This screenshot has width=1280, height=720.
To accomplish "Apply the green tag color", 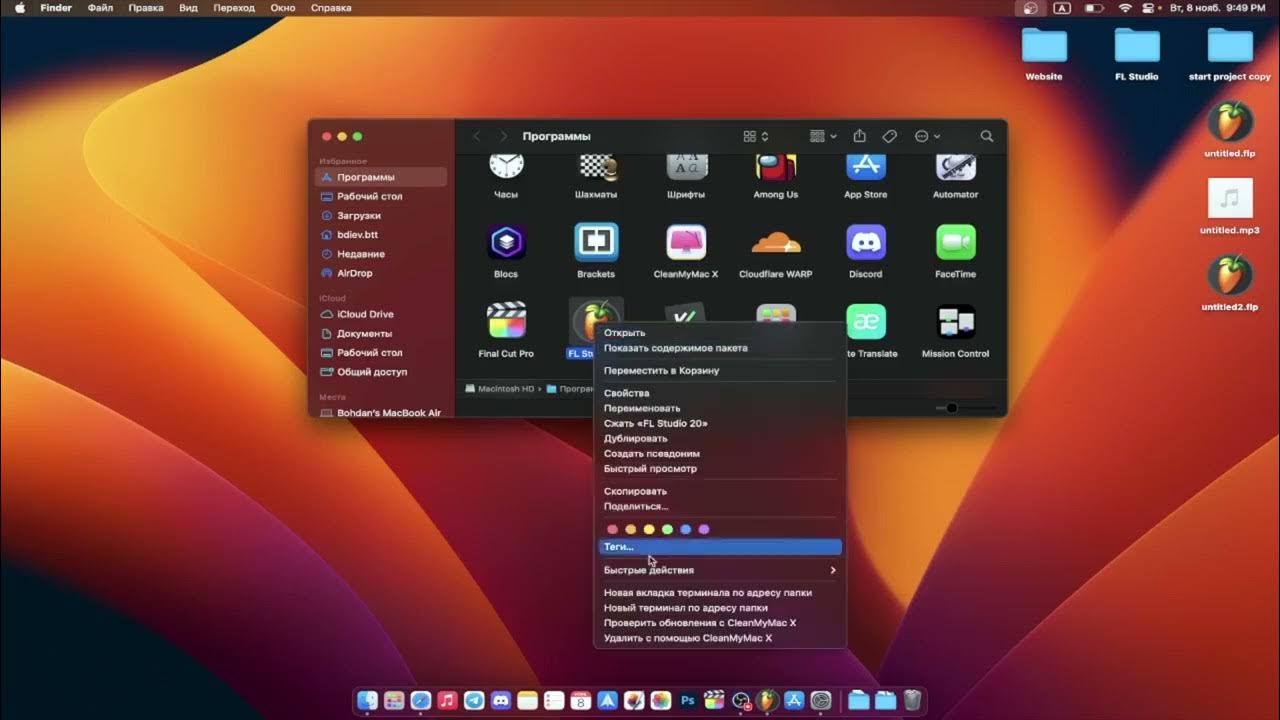I will click(x=667, y=529).
